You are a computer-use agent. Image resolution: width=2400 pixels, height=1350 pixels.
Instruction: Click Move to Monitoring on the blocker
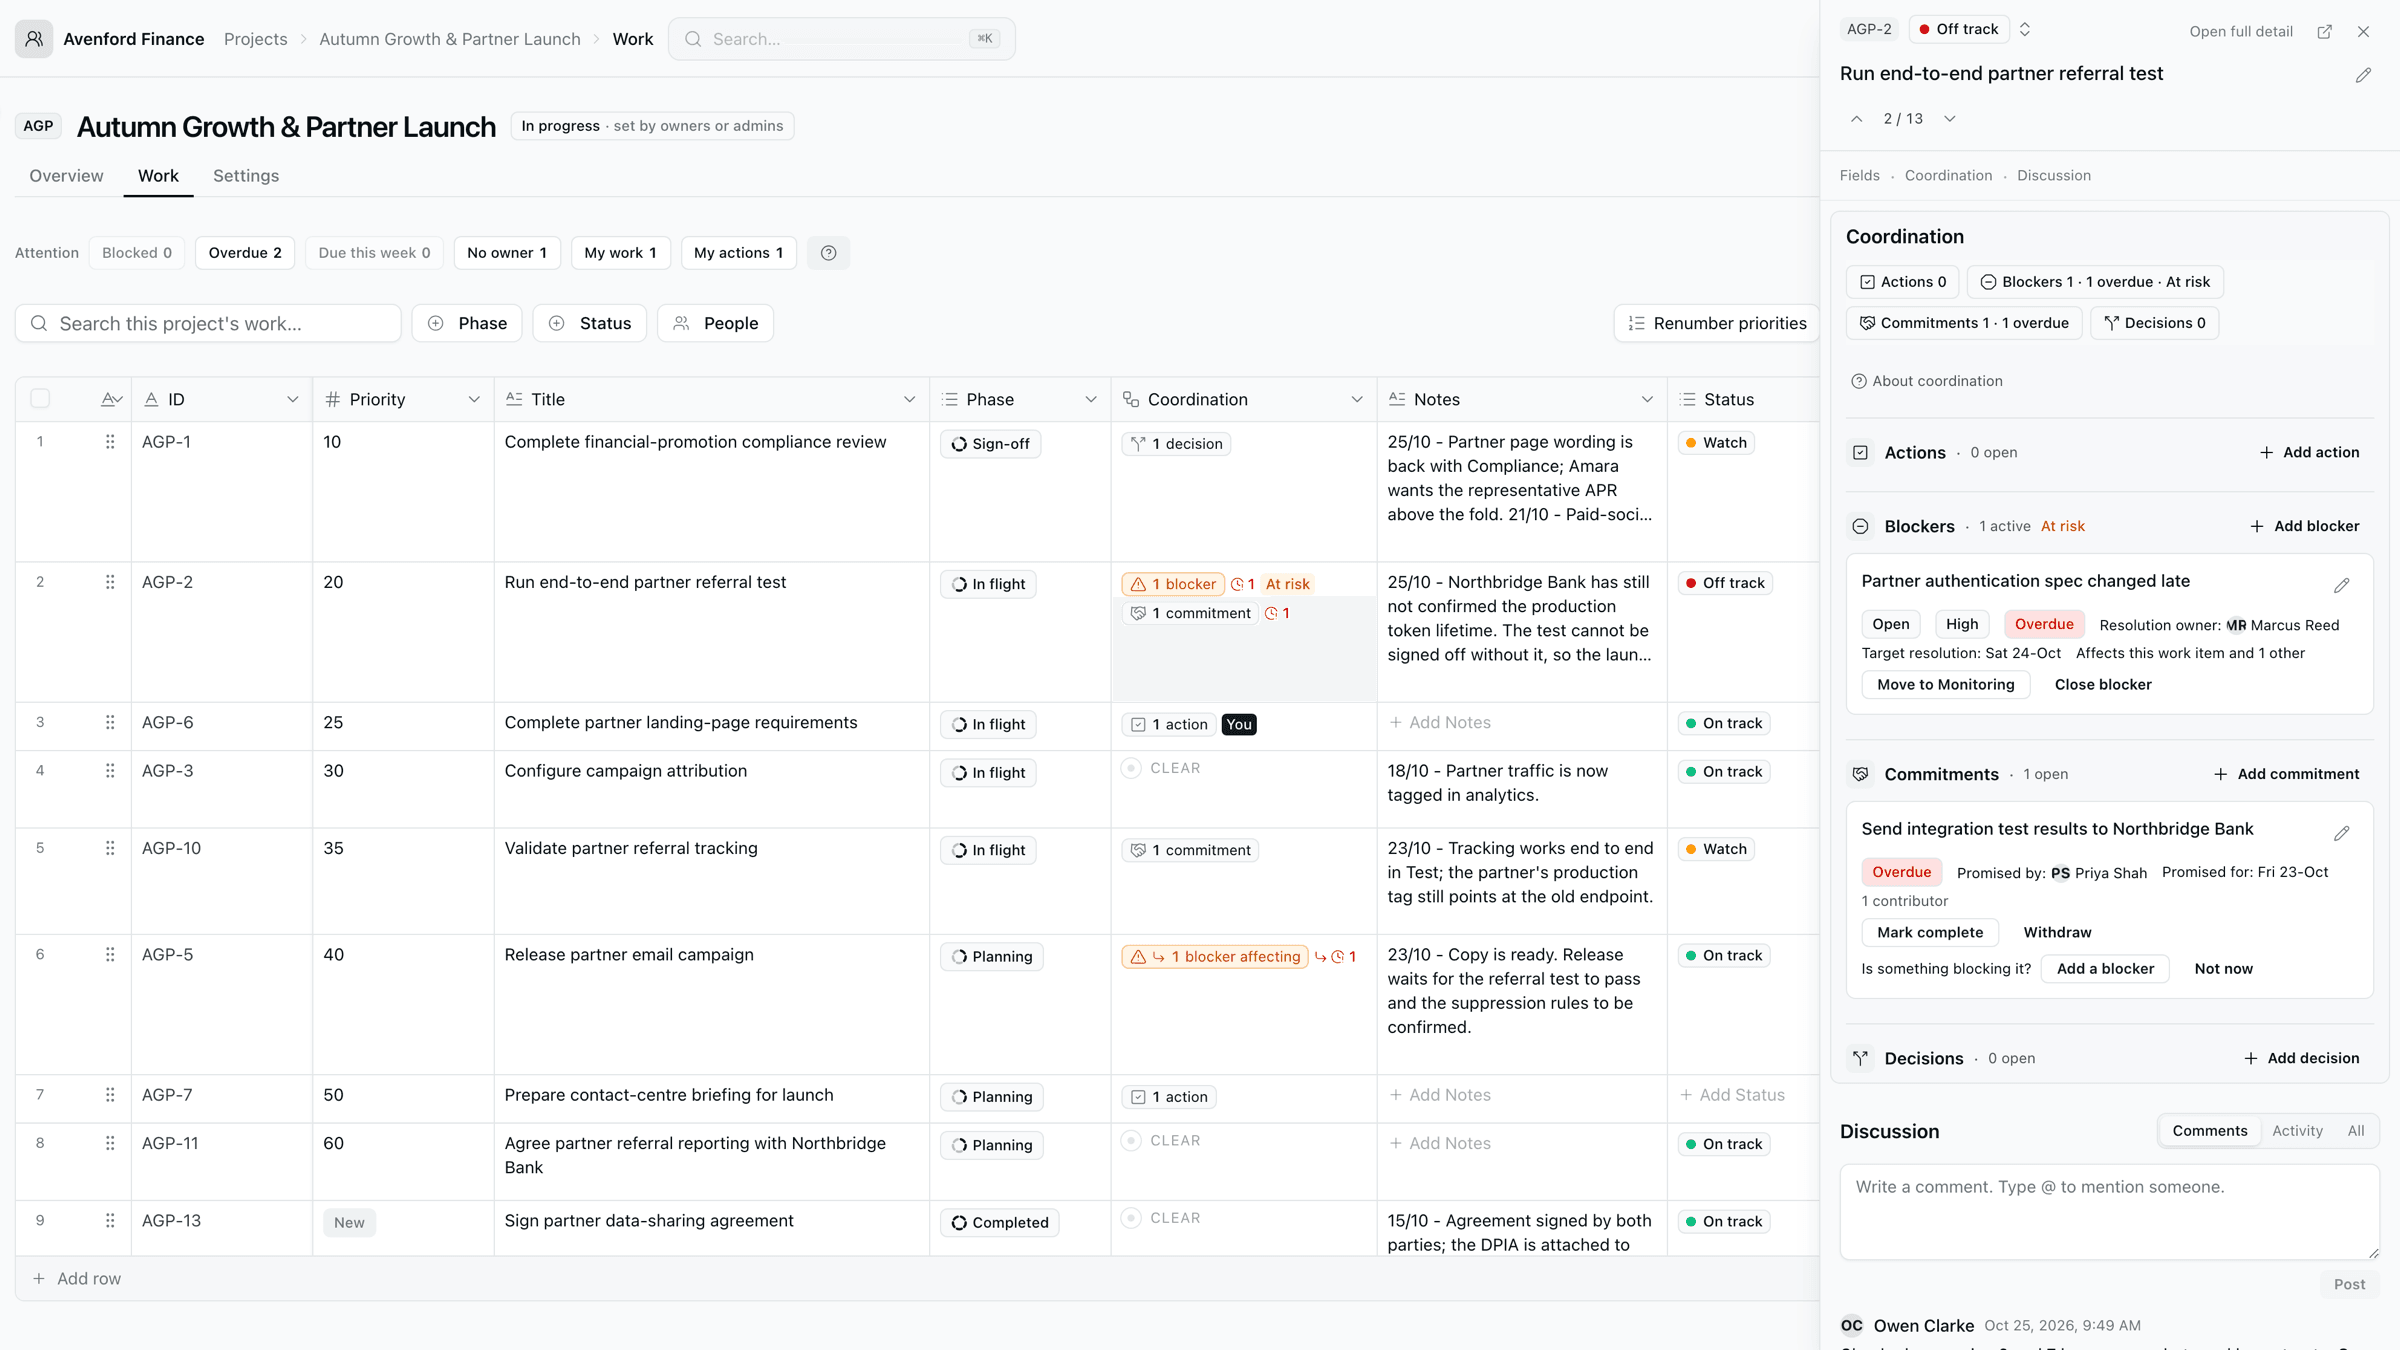point(1946,684)
